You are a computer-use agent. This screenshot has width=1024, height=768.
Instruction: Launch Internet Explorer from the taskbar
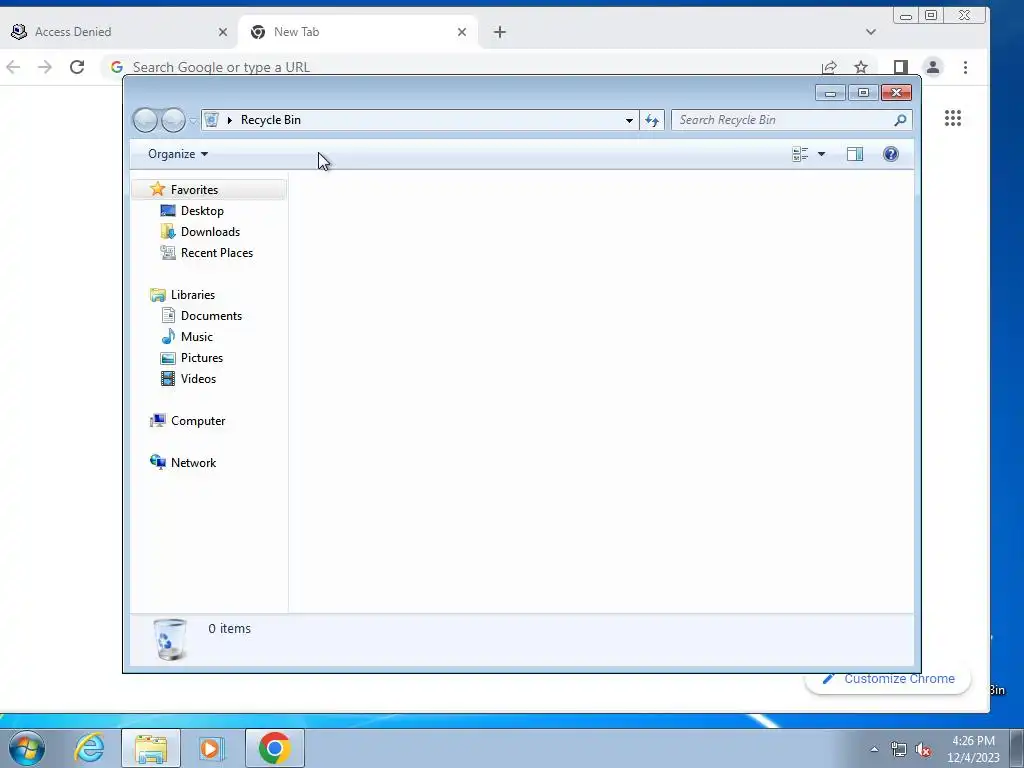(x=89, y=748)
